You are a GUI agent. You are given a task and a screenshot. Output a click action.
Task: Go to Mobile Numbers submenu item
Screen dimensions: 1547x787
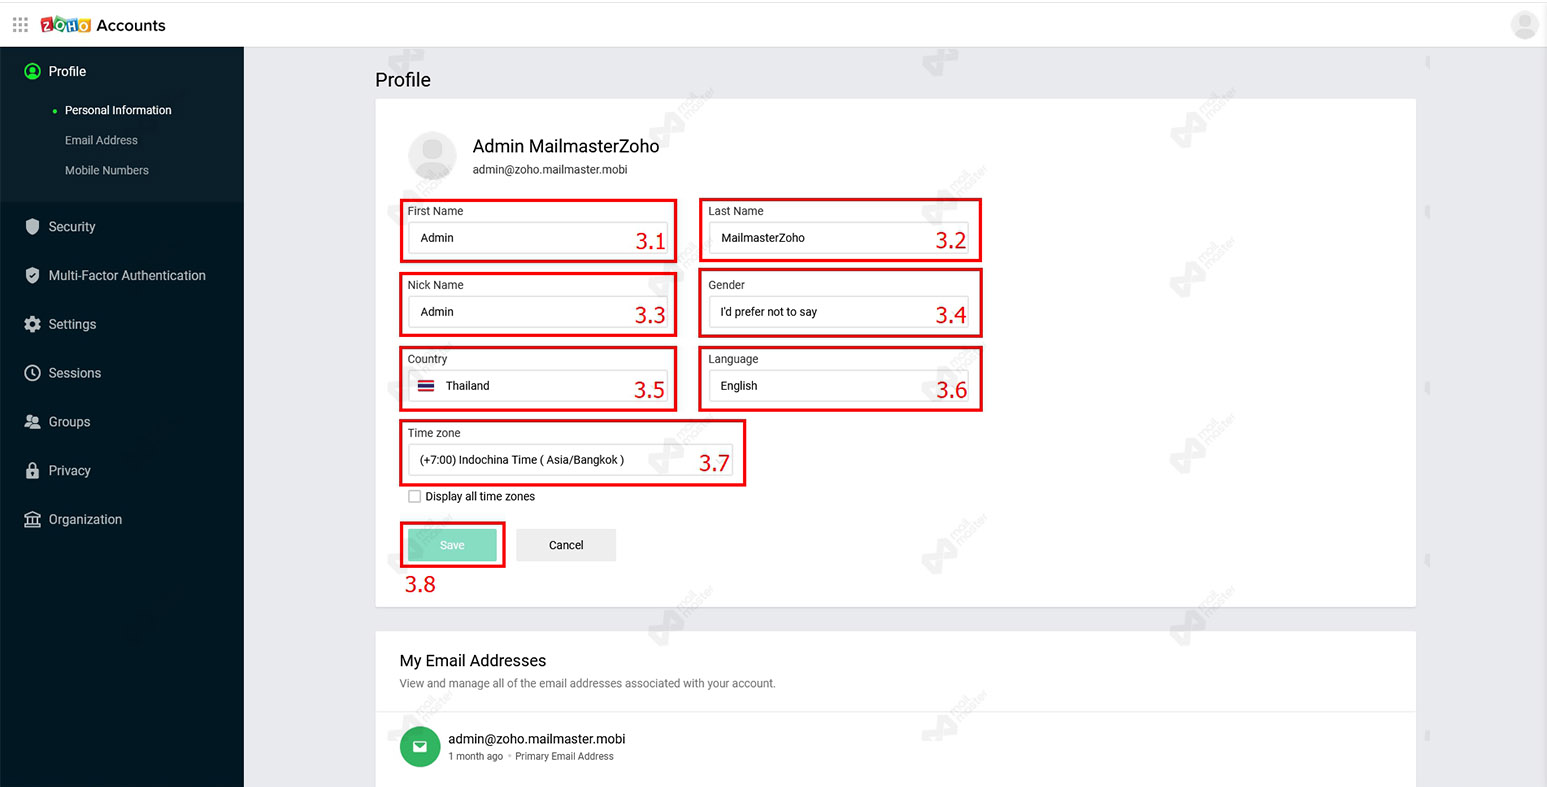coord(107,170)
